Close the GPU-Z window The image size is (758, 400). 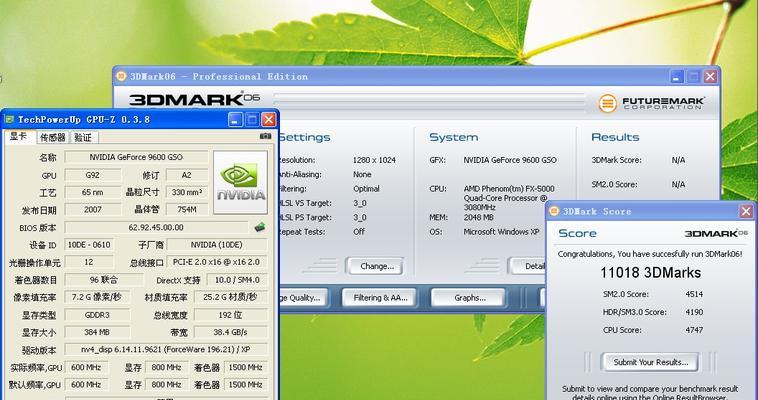point(269,119)
